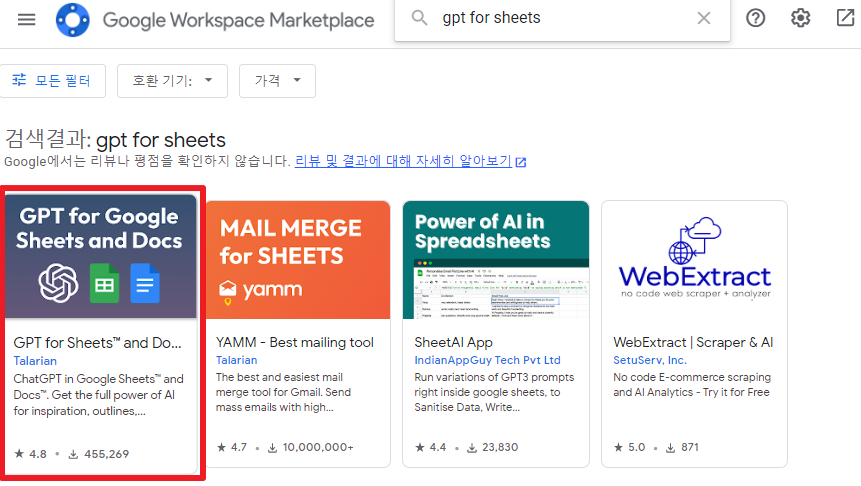Select the YAMM - Best mailing tool title
The height and width of the screenshot is (486, 861).
pos(294,342)
